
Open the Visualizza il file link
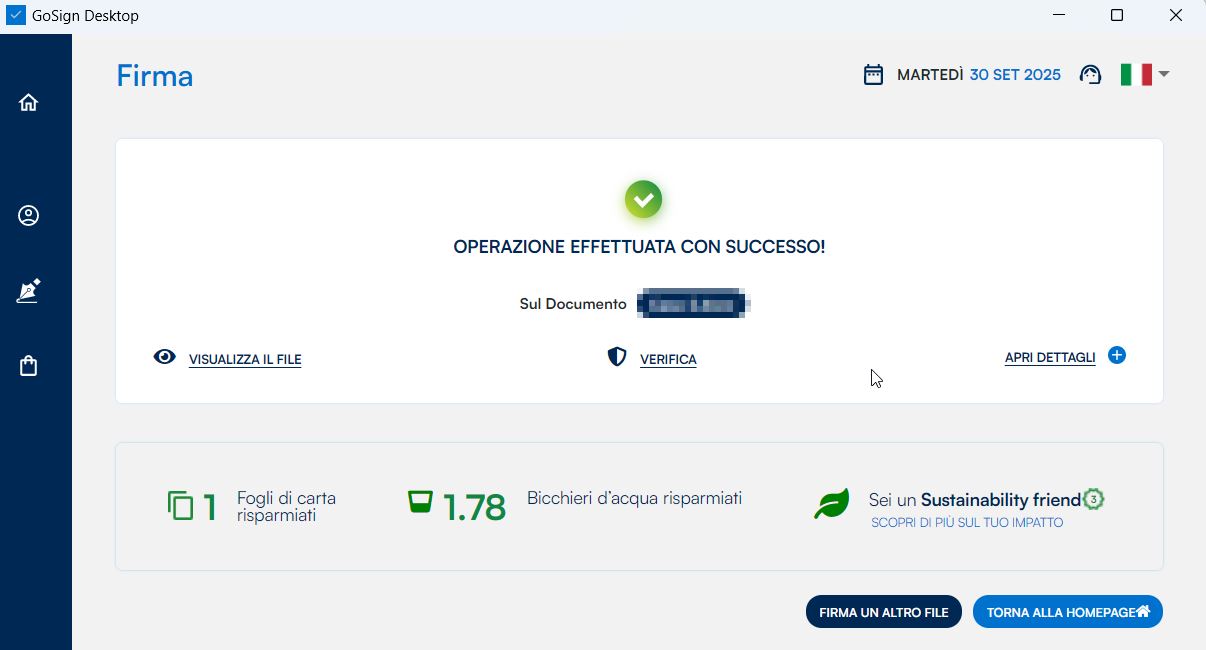click(245, 360)
